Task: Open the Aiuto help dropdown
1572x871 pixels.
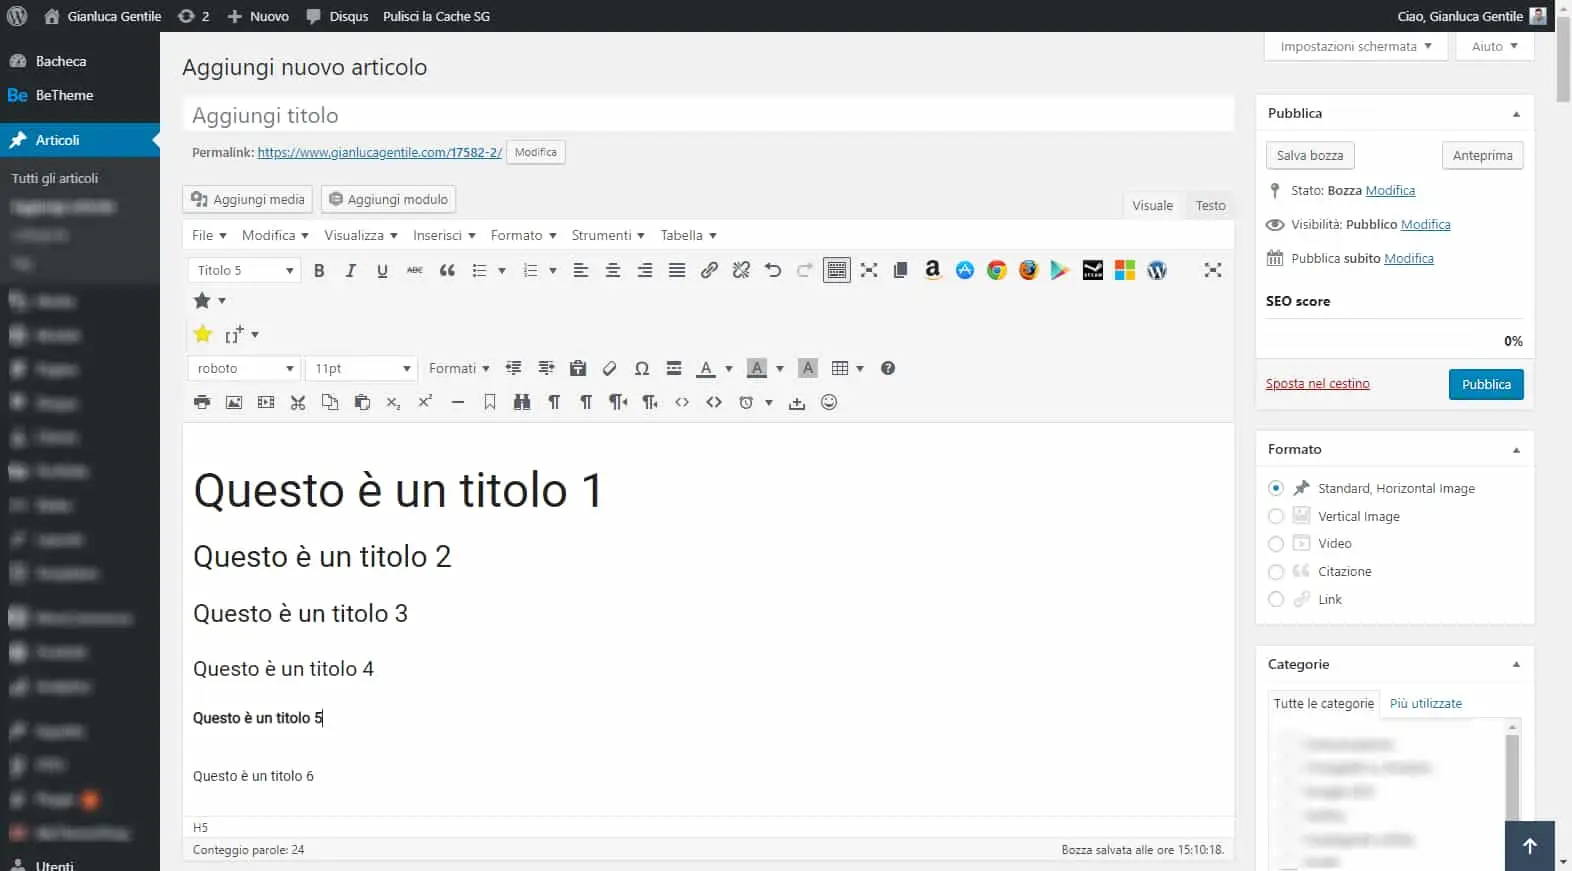Action: tap(1494, 47)
